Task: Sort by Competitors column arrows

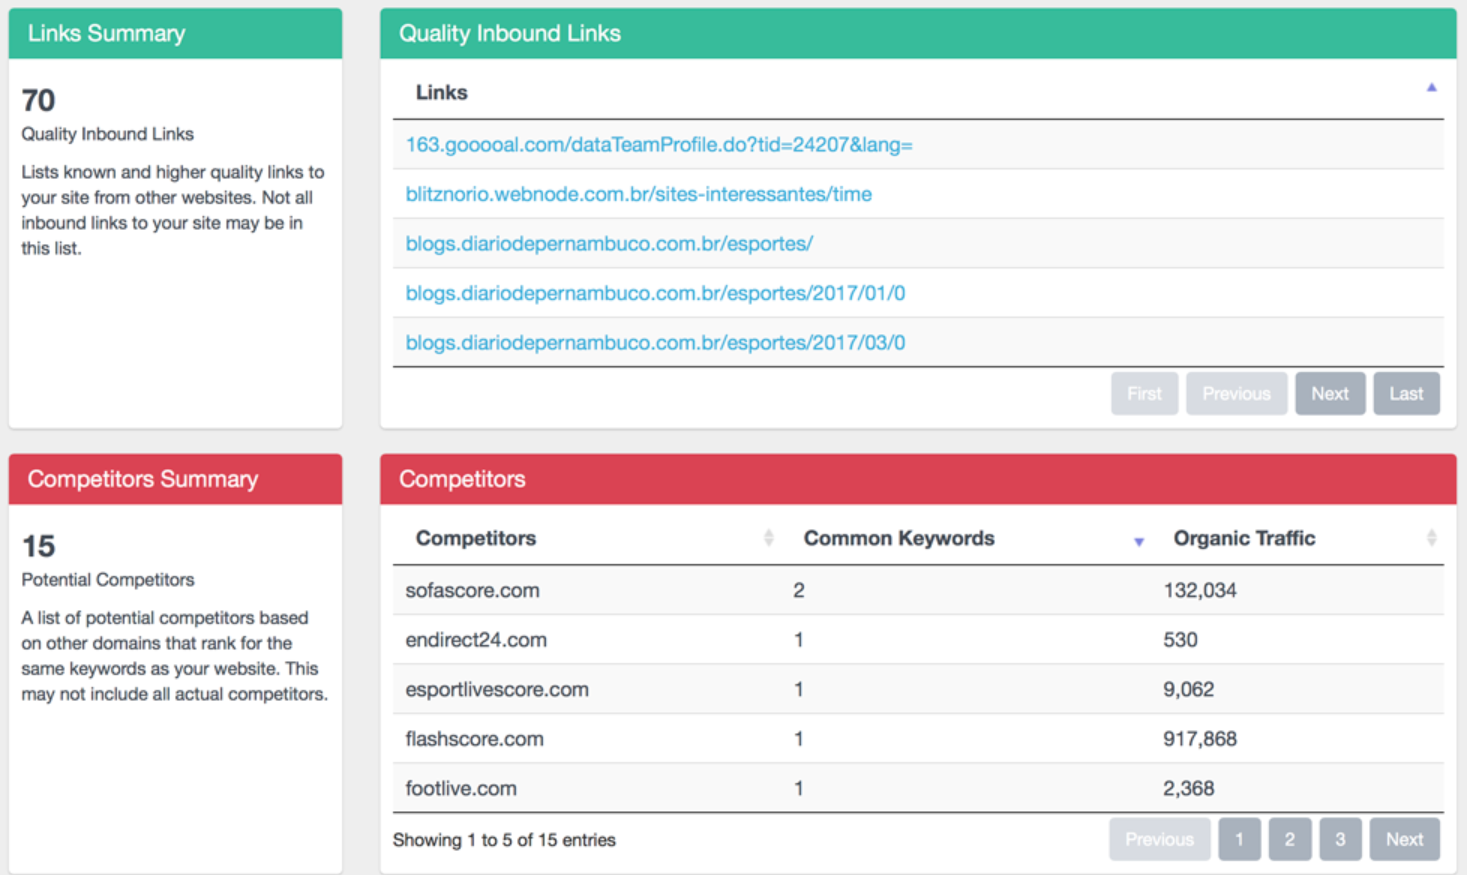Action: pos(768,538)
